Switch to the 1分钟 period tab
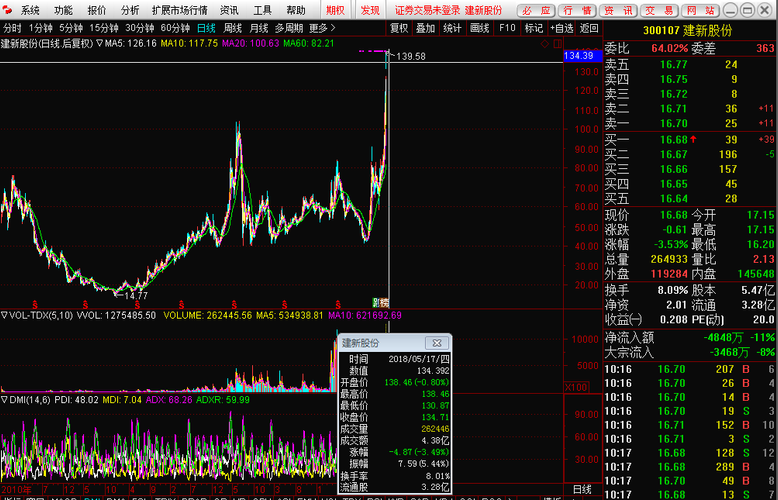 click(x=41, y=28)
